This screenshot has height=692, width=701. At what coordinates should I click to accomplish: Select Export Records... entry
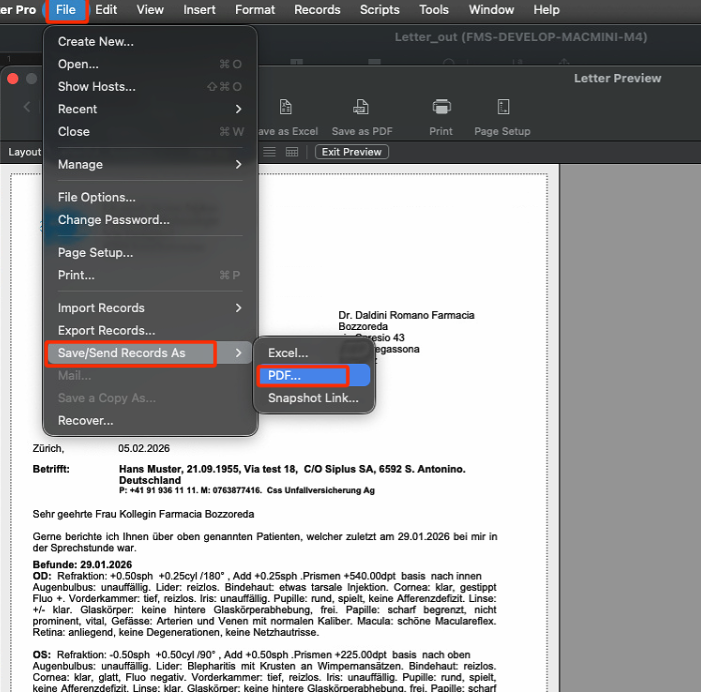150,330
